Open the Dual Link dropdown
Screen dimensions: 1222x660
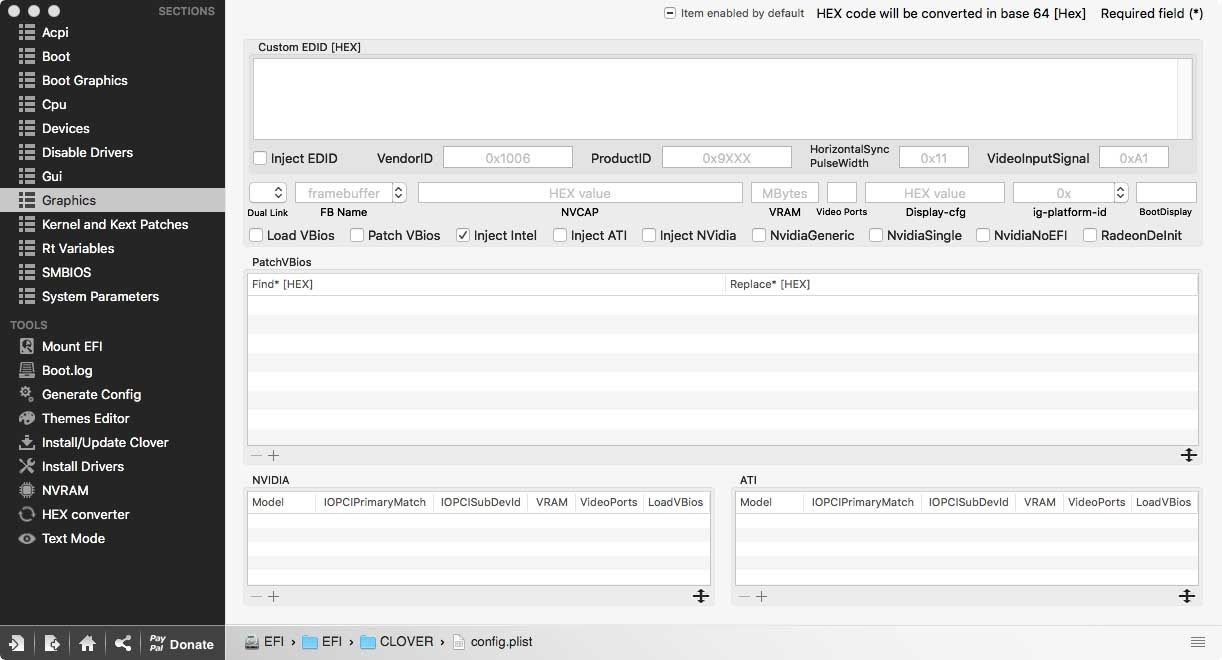coord(268,192)
